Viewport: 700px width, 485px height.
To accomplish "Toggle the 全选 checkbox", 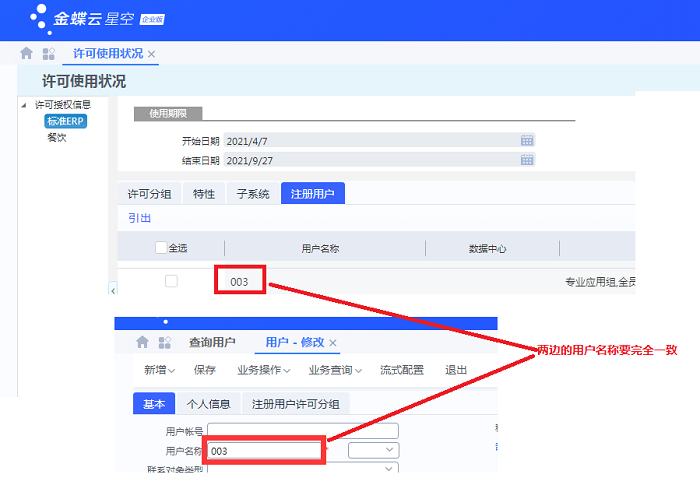I will click(x=161, y=248).
